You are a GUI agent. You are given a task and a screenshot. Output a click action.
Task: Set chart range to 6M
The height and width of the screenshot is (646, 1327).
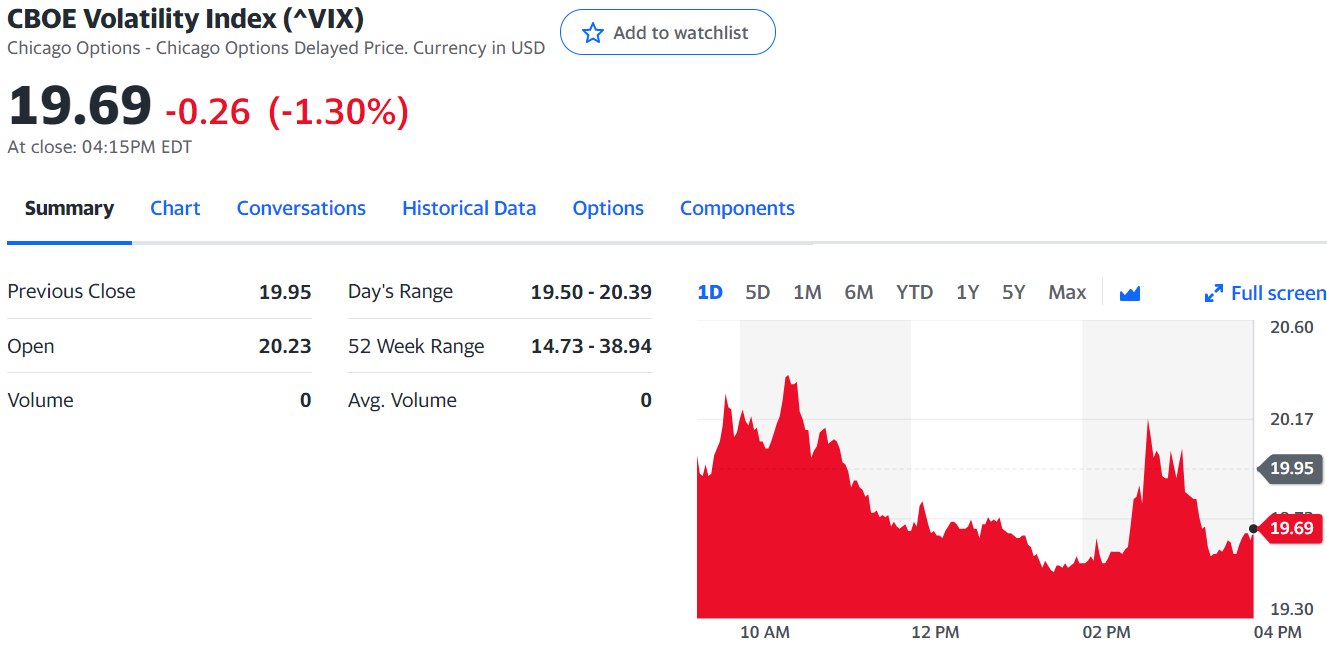coord(859,292)
